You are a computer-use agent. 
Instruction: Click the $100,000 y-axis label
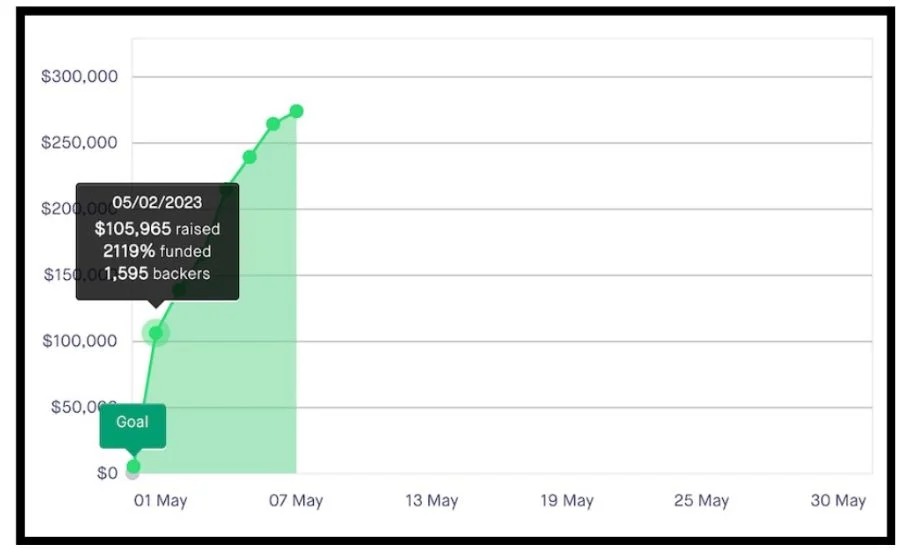coord(80,341)
